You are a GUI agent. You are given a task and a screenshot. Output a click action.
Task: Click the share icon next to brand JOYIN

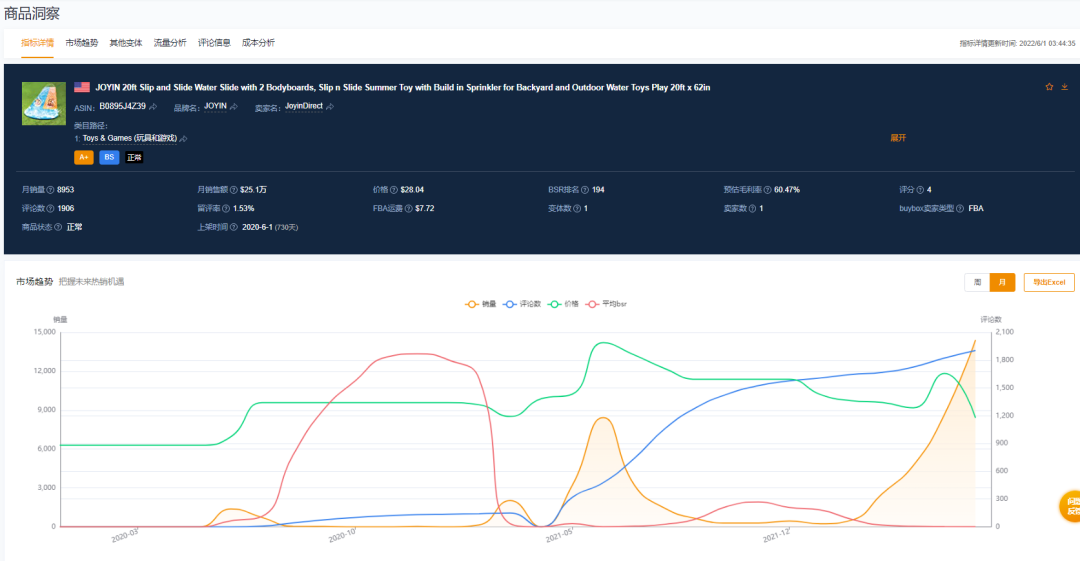(x=233, y=107)
